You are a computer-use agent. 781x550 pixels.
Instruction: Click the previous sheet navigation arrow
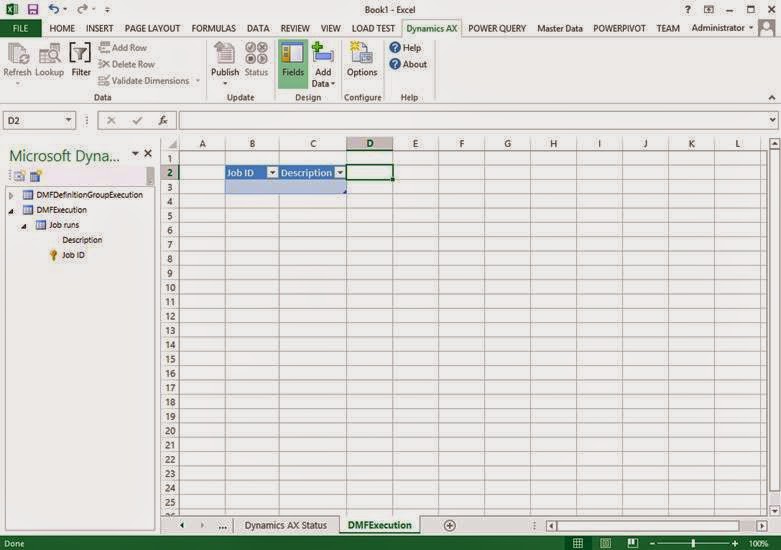tap(182, 525)
